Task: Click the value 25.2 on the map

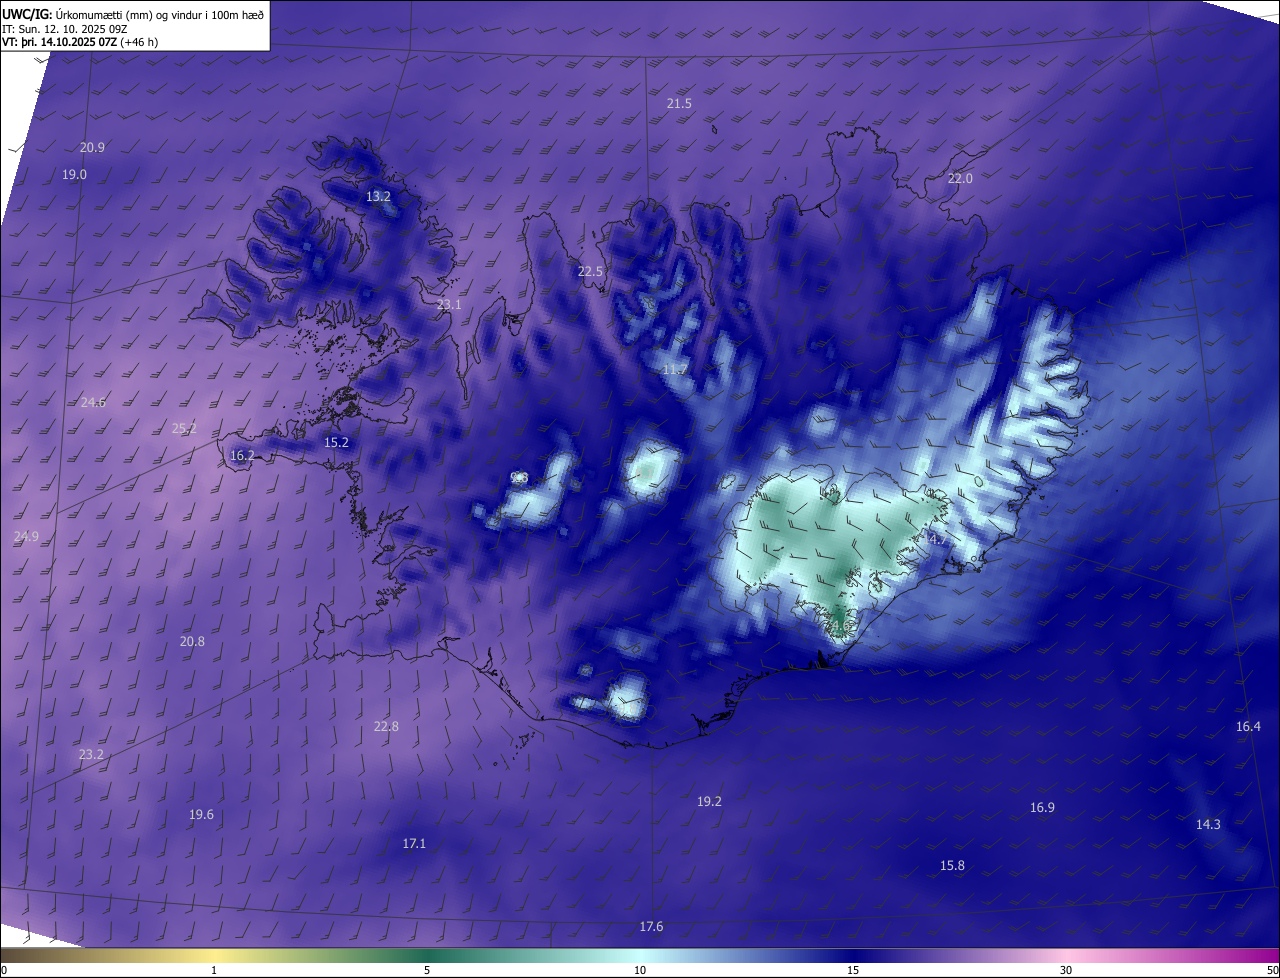Action: click(184, 429)
